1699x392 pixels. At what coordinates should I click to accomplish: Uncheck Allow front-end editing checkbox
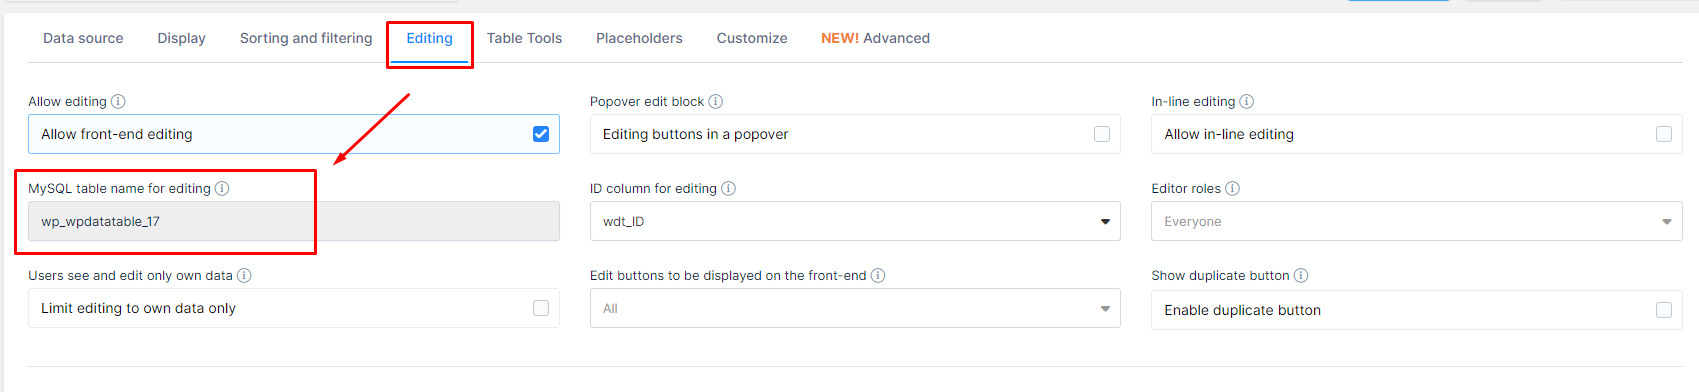pos(541,134)
